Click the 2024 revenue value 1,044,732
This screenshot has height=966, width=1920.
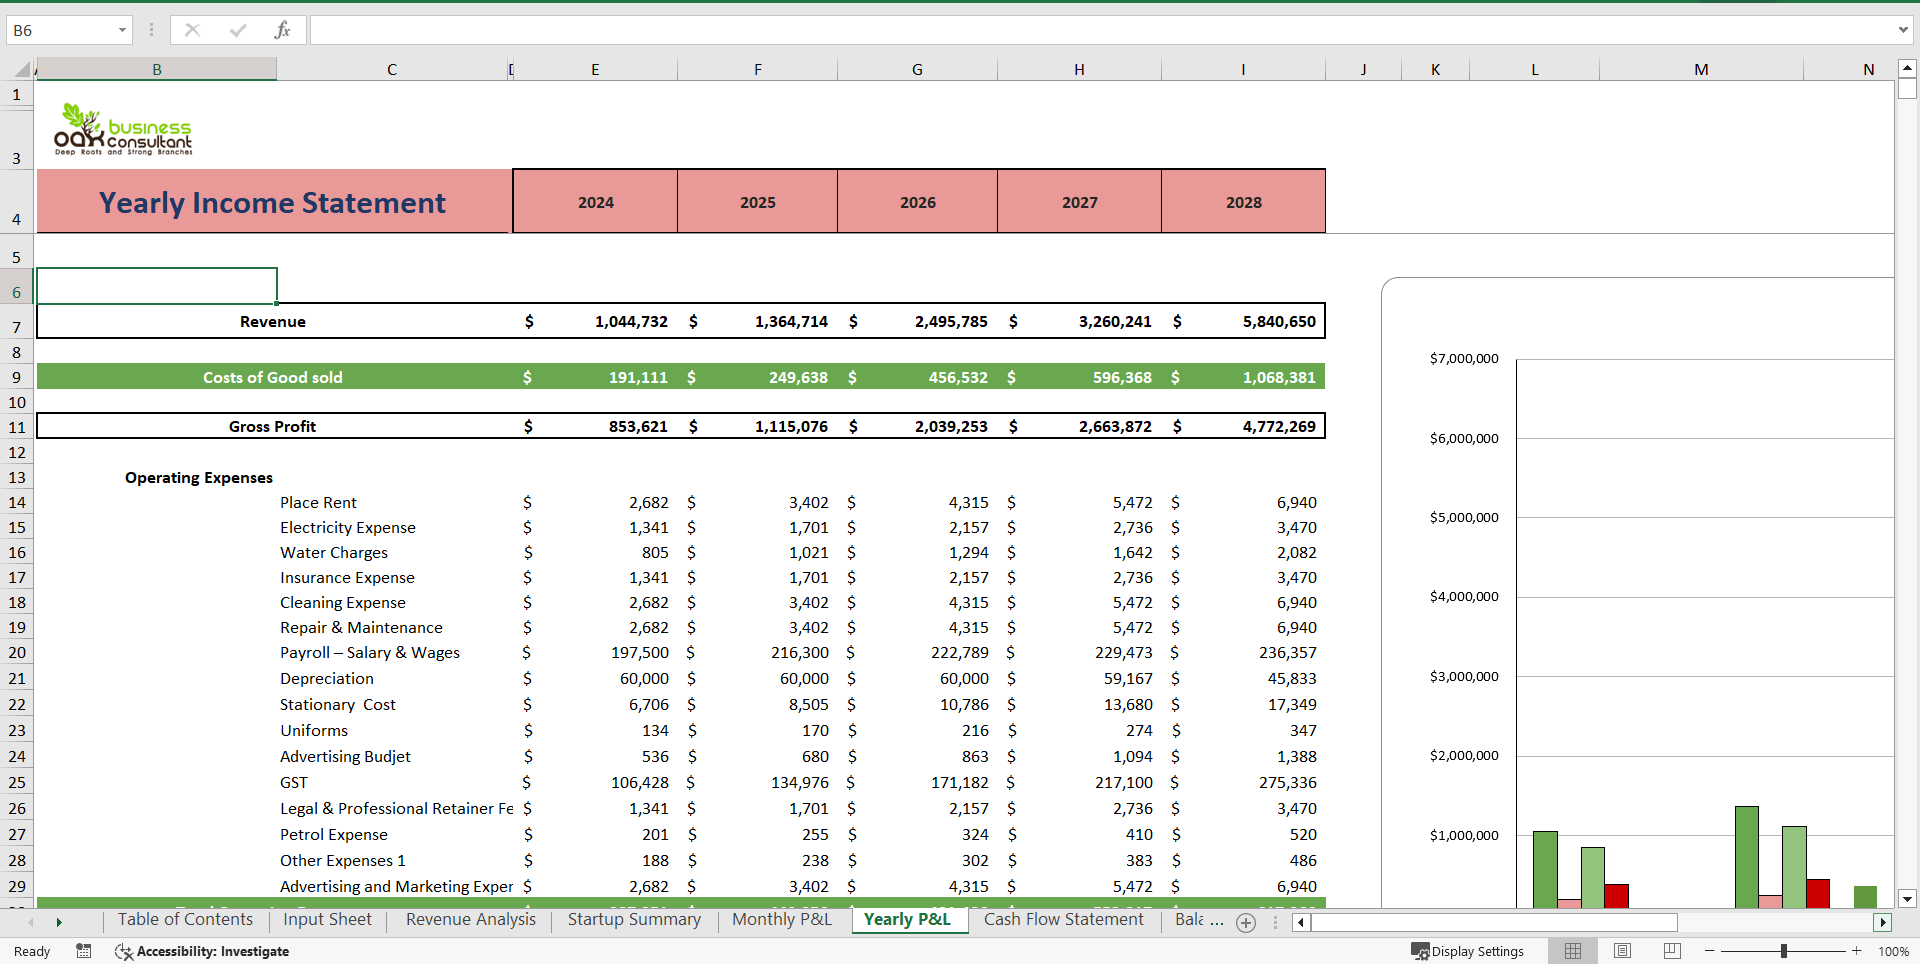tap(631, 321)
